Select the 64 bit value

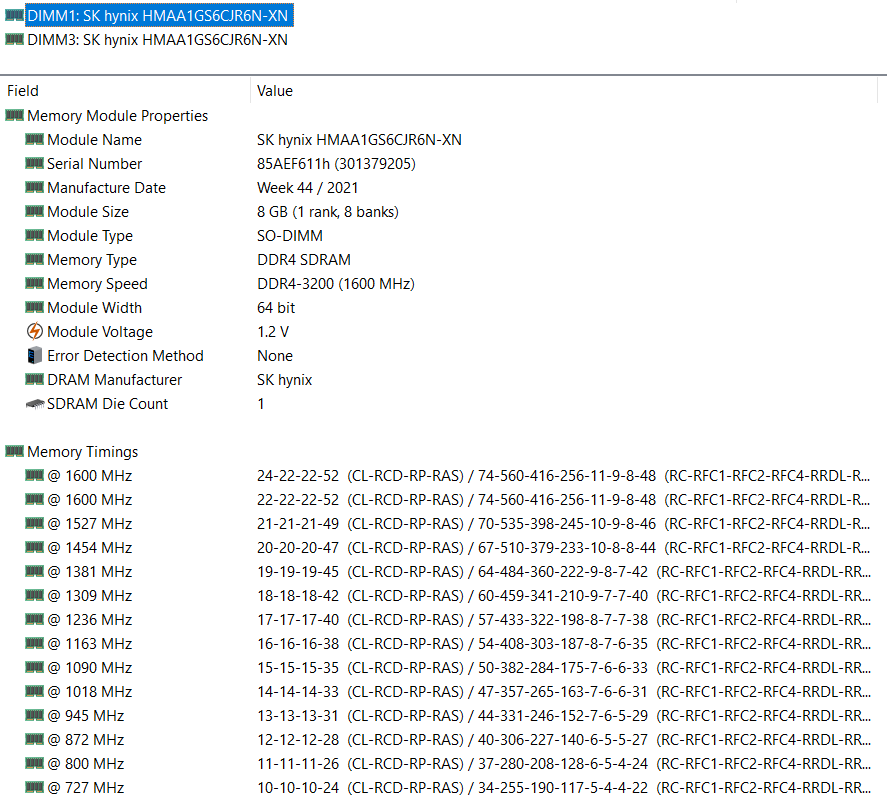[x=276, y=308]
